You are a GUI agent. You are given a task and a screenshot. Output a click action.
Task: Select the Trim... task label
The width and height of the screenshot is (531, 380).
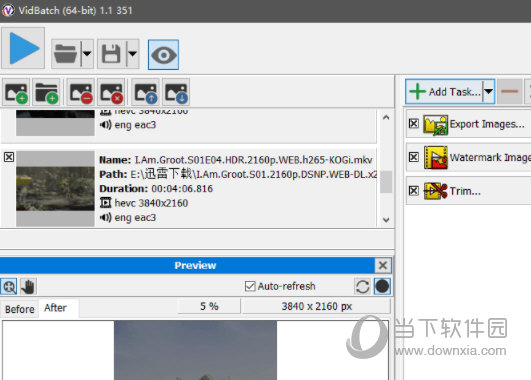pyautogui.click(x=465, y=191)
